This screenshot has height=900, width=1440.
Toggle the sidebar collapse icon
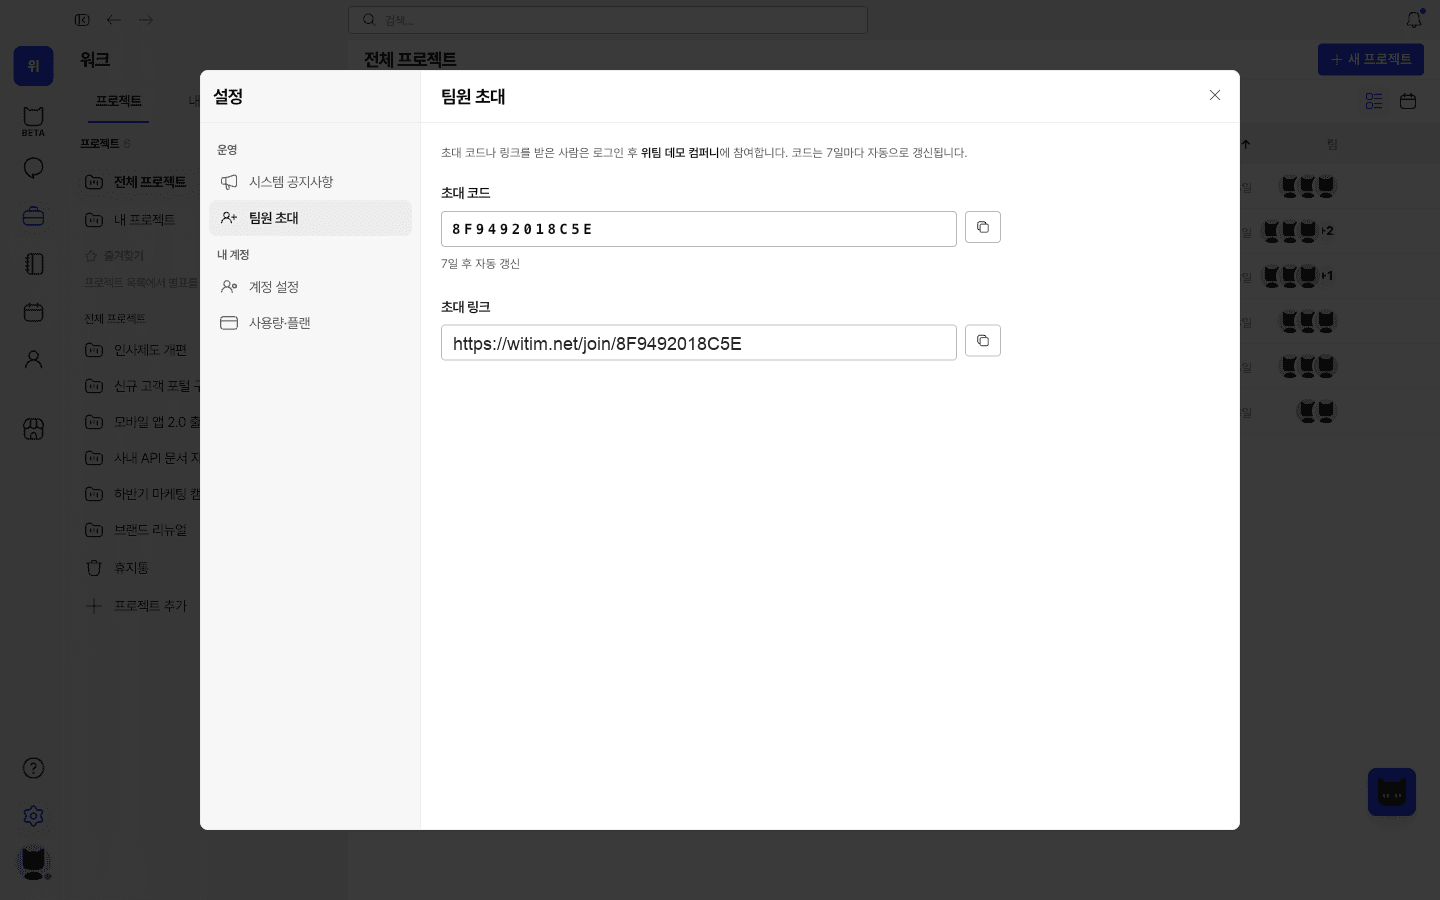82,20
